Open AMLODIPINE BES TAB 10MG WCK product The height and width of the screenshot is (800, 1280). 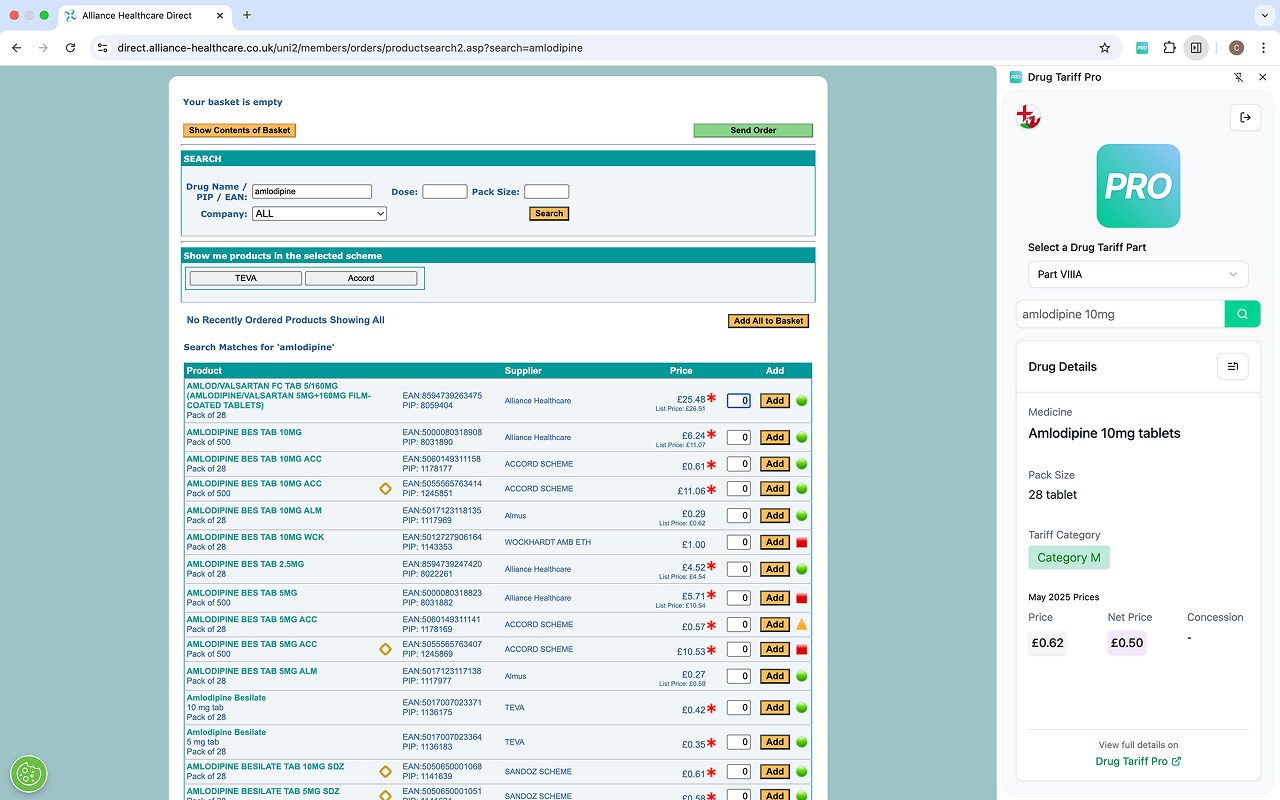(x=255, y=537)
